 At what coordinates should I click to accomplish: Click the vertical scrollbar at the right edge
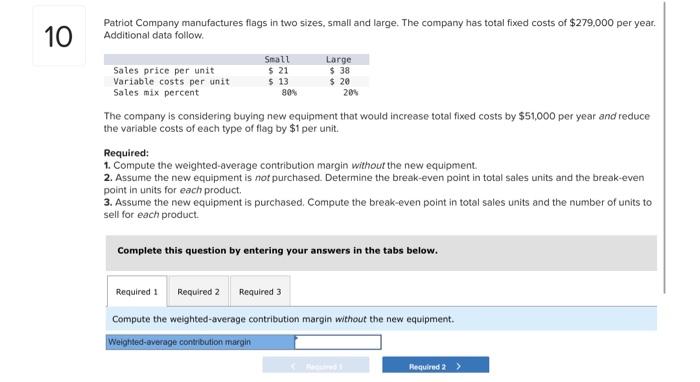pyautogui.click(x=664, y=147)
